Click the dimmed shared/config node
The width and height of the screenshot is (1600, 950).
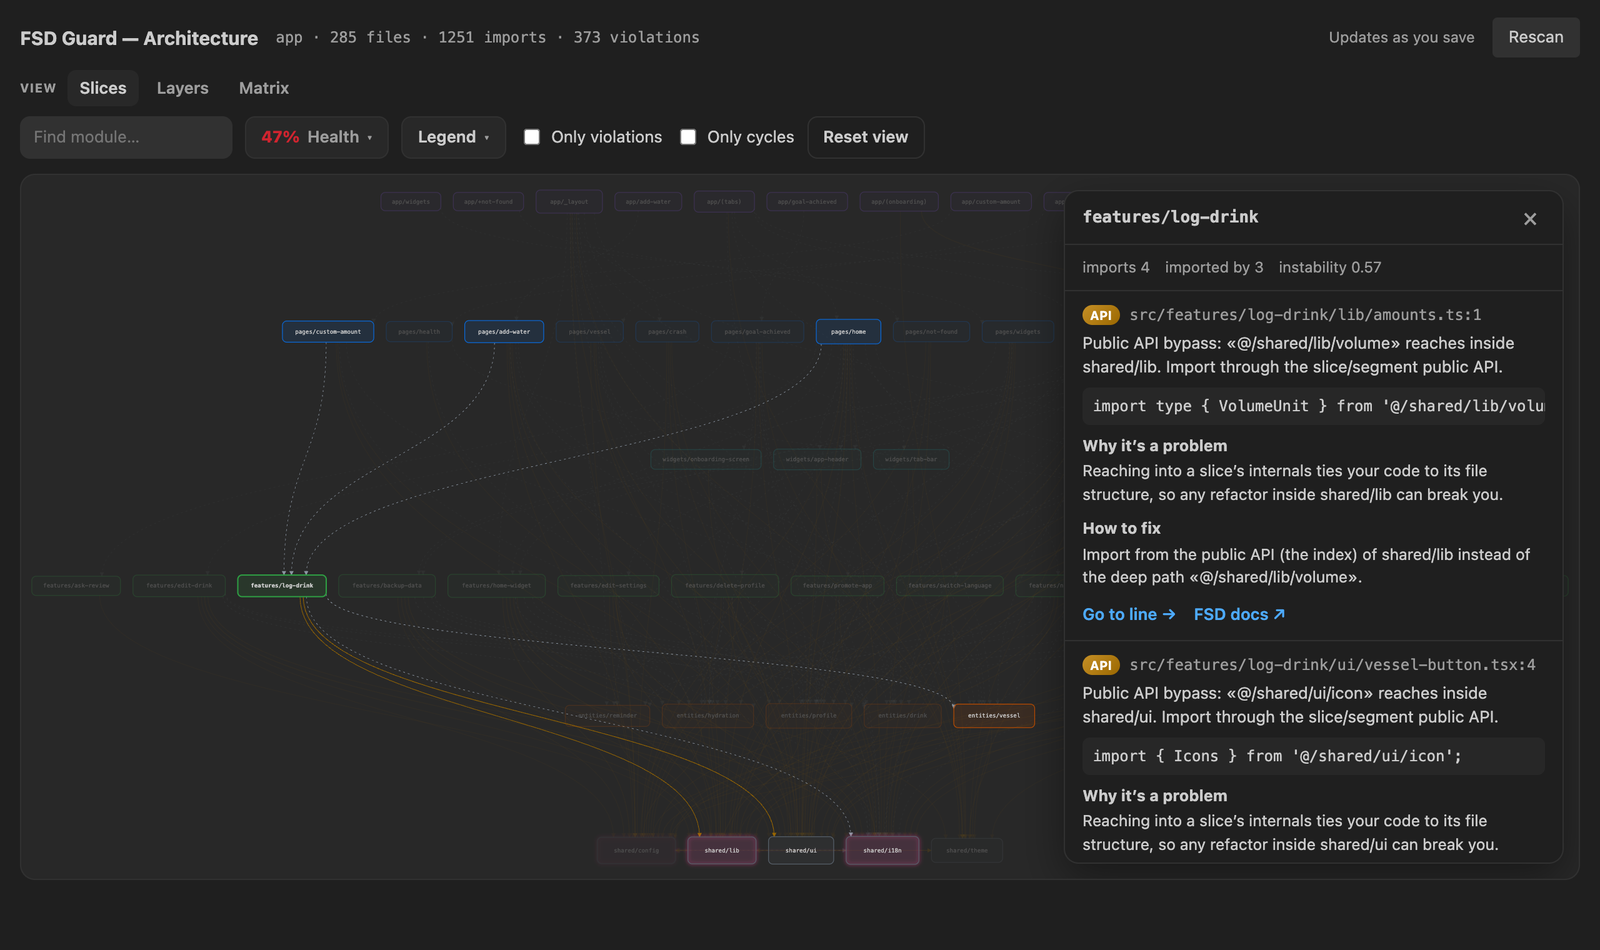pos(636,850)
